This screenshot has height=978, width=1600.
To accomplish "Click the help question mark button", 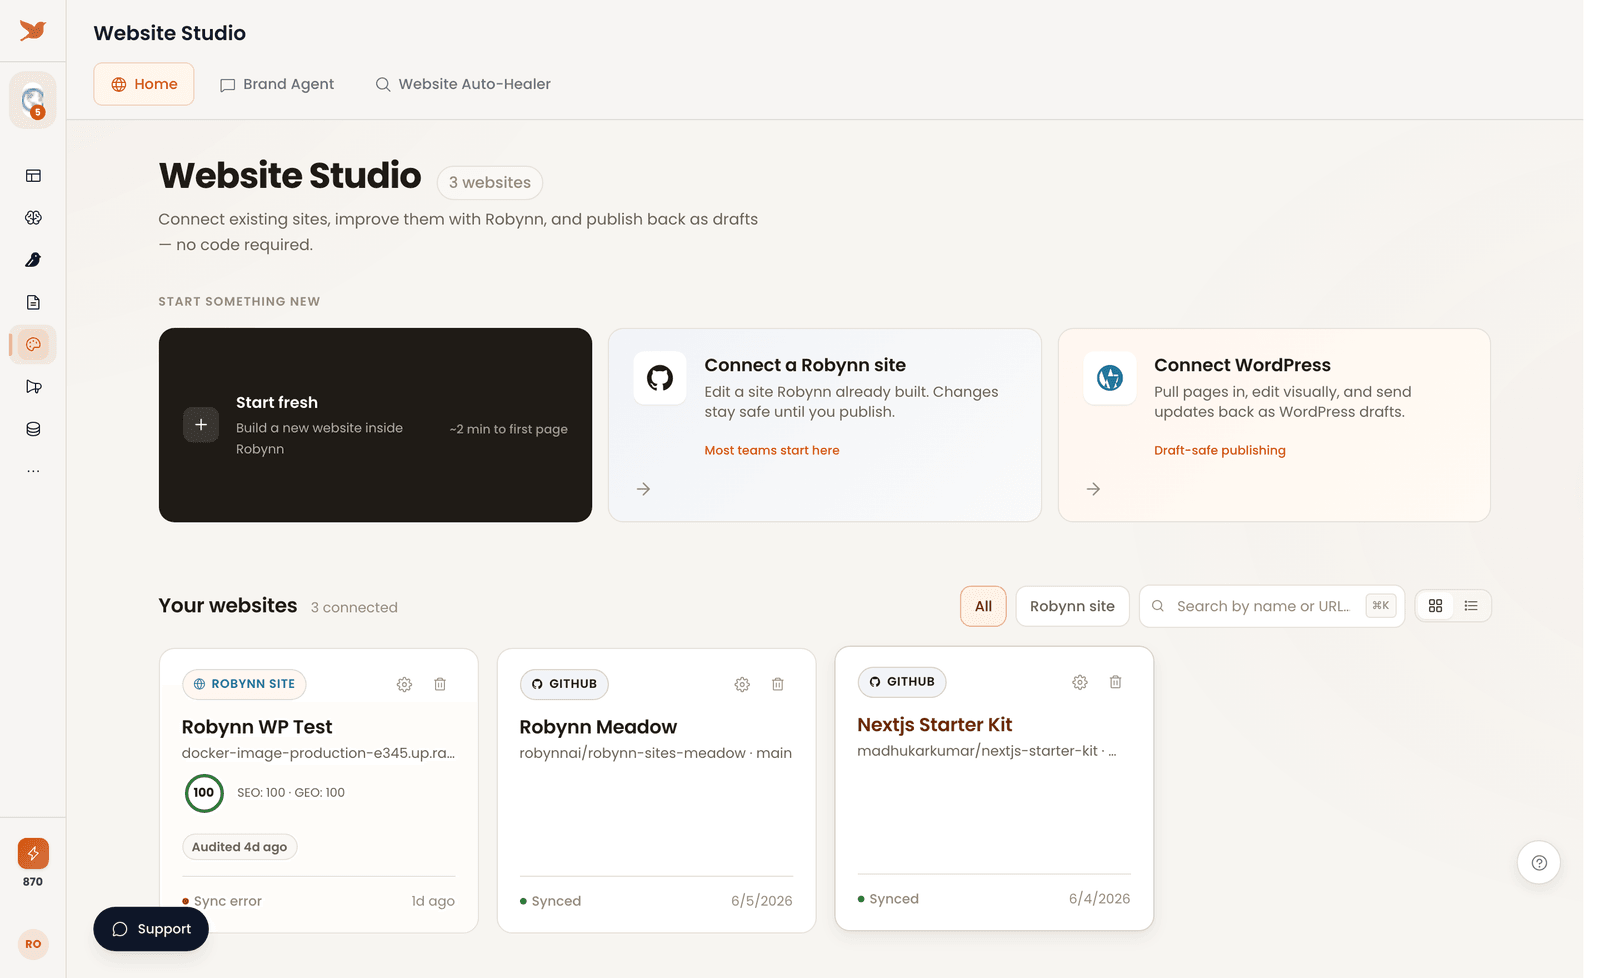I will 1539,863.
